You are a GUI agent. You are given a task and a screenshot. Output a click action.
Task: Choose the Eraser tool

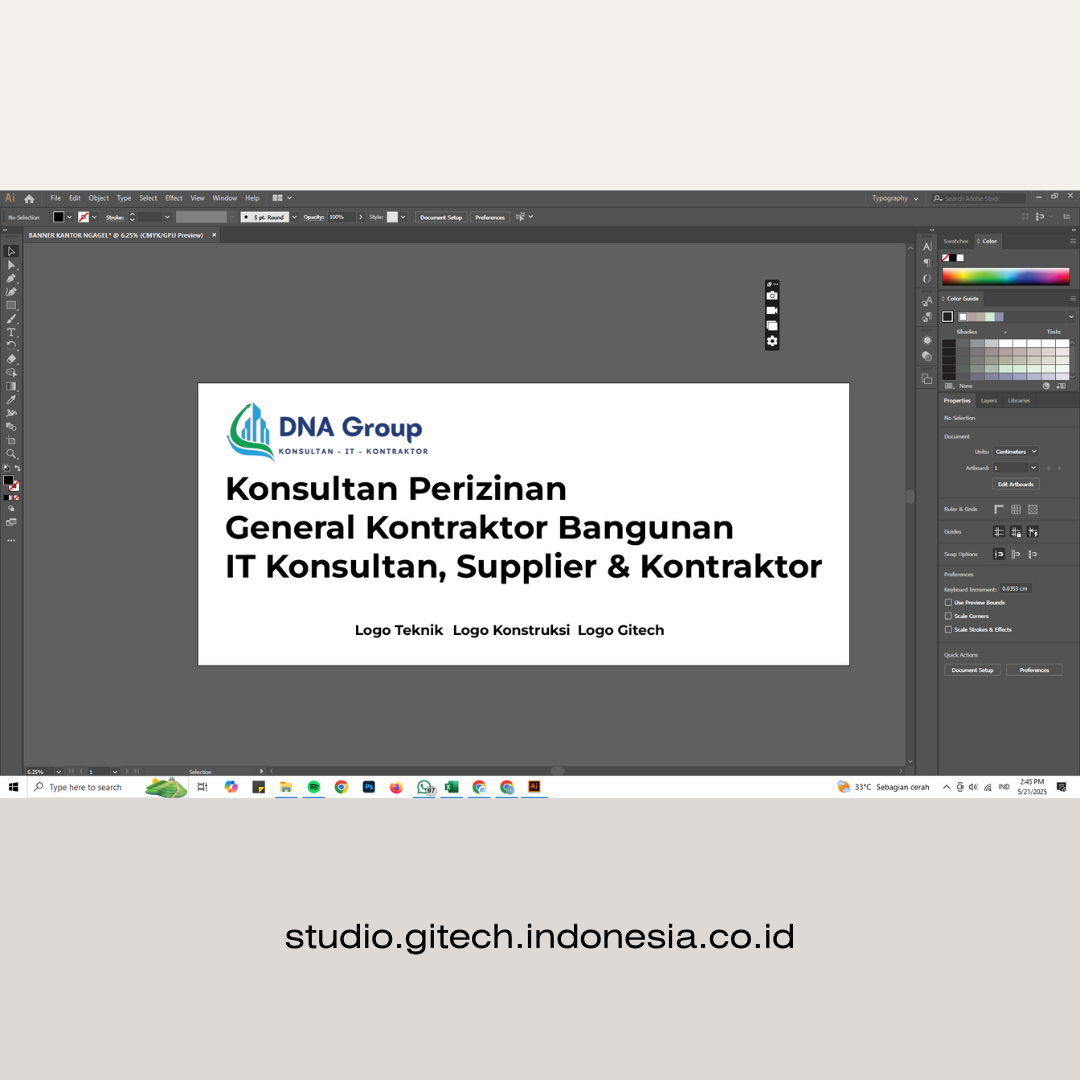click(x=12, y=358)
